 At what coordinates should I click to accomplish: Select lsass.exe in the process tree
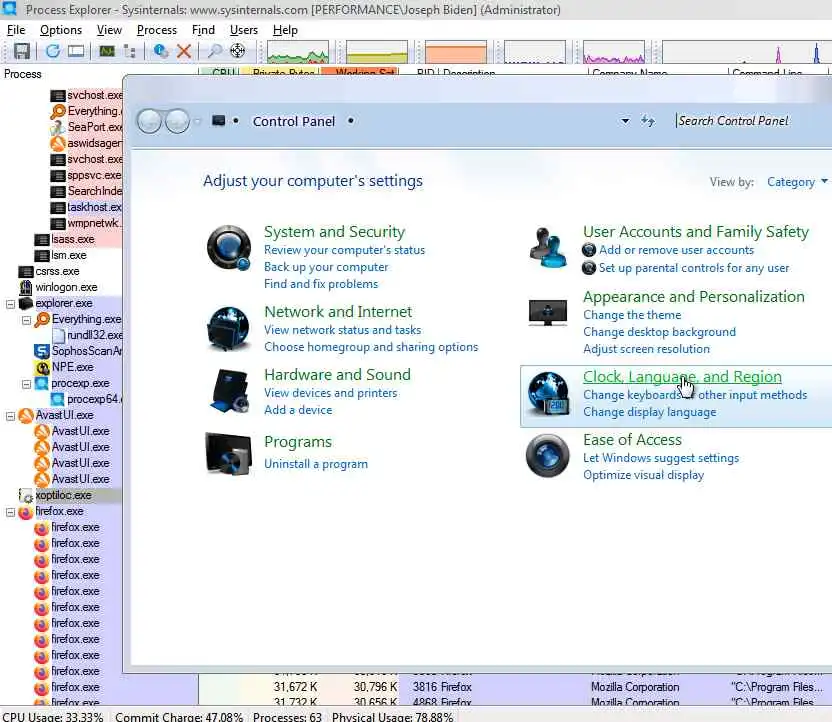72,240
